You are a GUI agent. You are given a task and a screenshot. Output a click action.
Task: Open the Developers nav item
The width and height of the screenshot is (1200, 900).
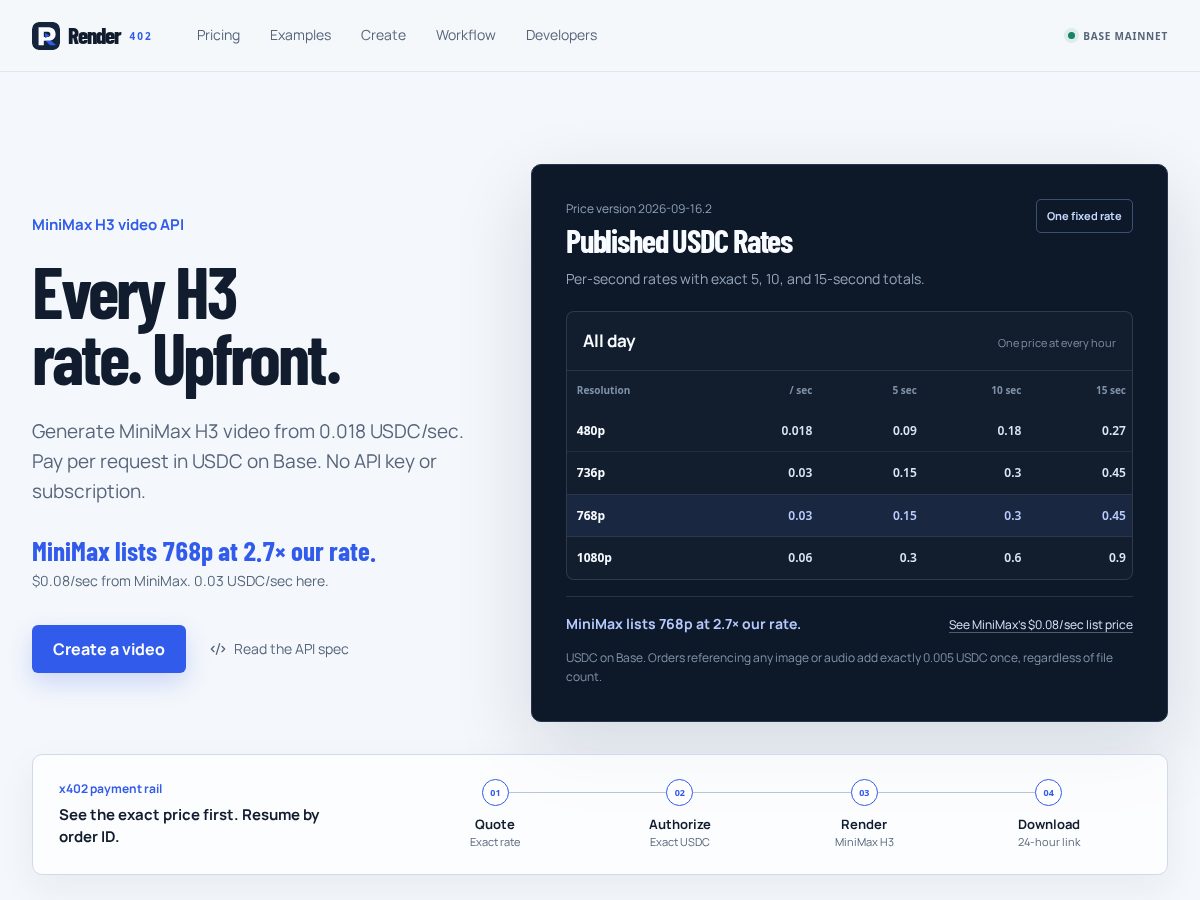561,35
